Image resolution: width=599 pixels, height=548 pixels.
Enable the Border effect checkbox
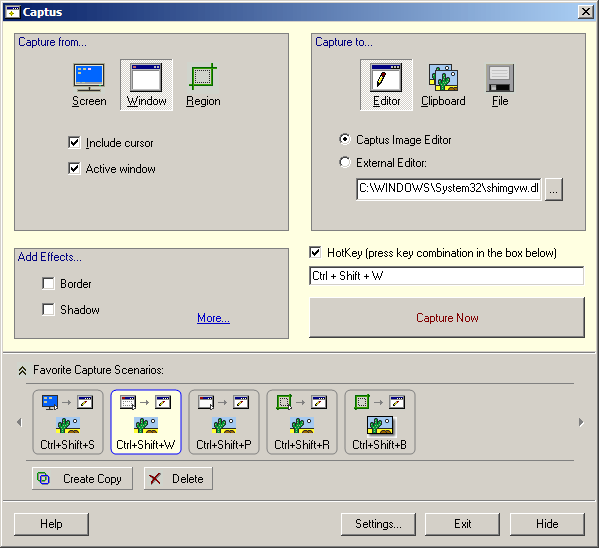(x=48, y=284)
